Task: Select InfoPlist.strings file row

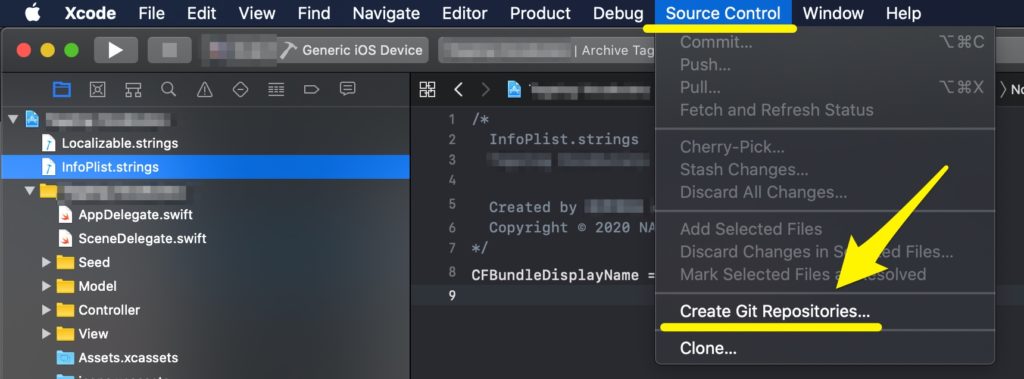Action: pyautogui.click(x=205, y=167)
